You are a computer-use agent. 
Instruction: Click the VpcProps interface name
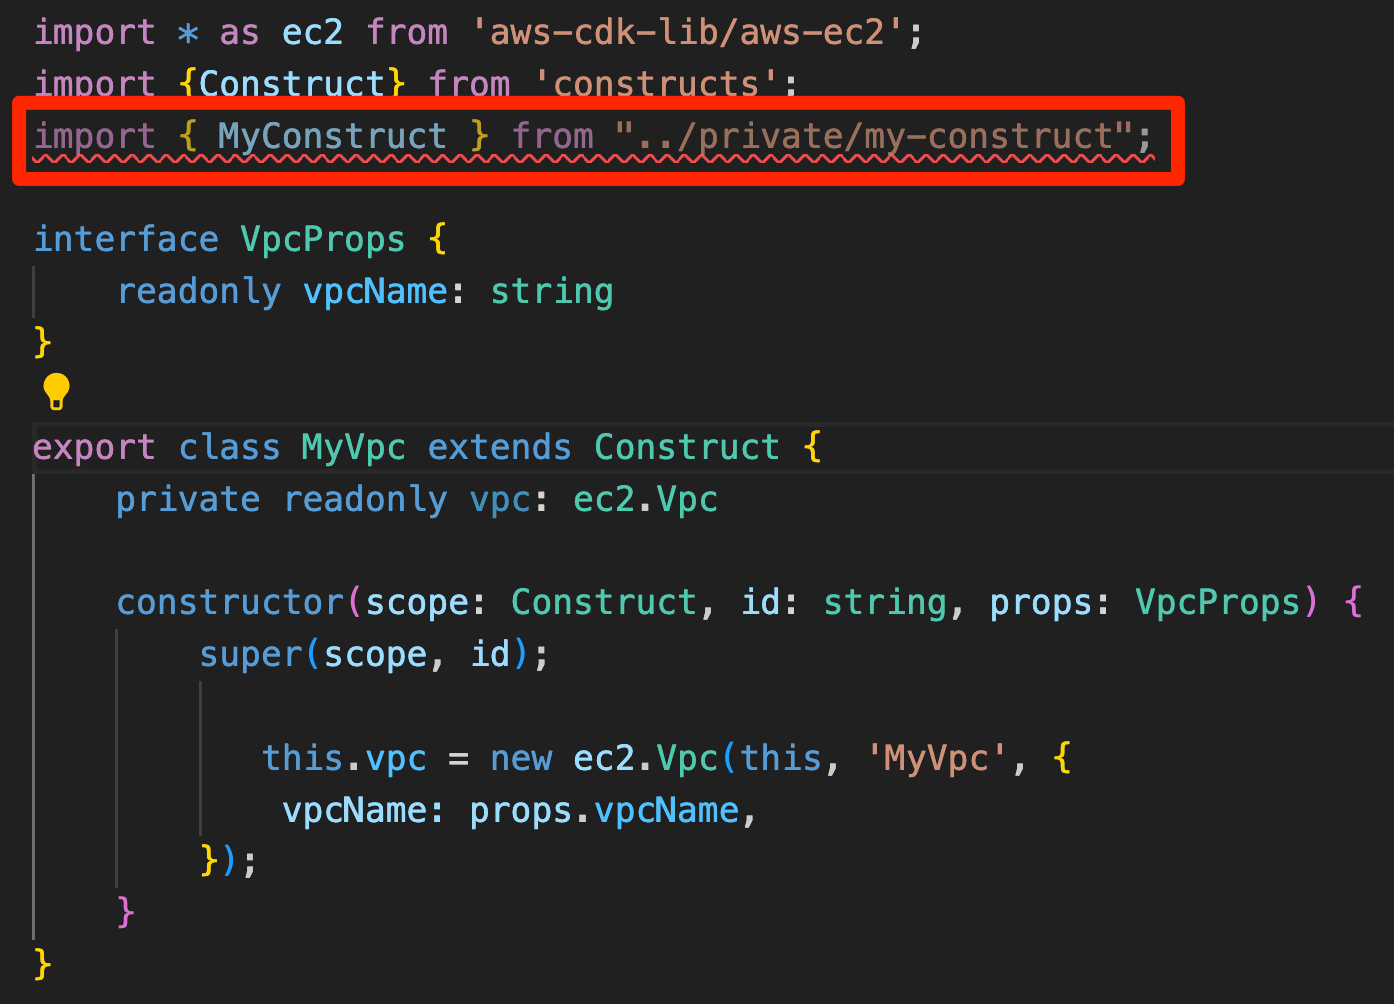322,239
